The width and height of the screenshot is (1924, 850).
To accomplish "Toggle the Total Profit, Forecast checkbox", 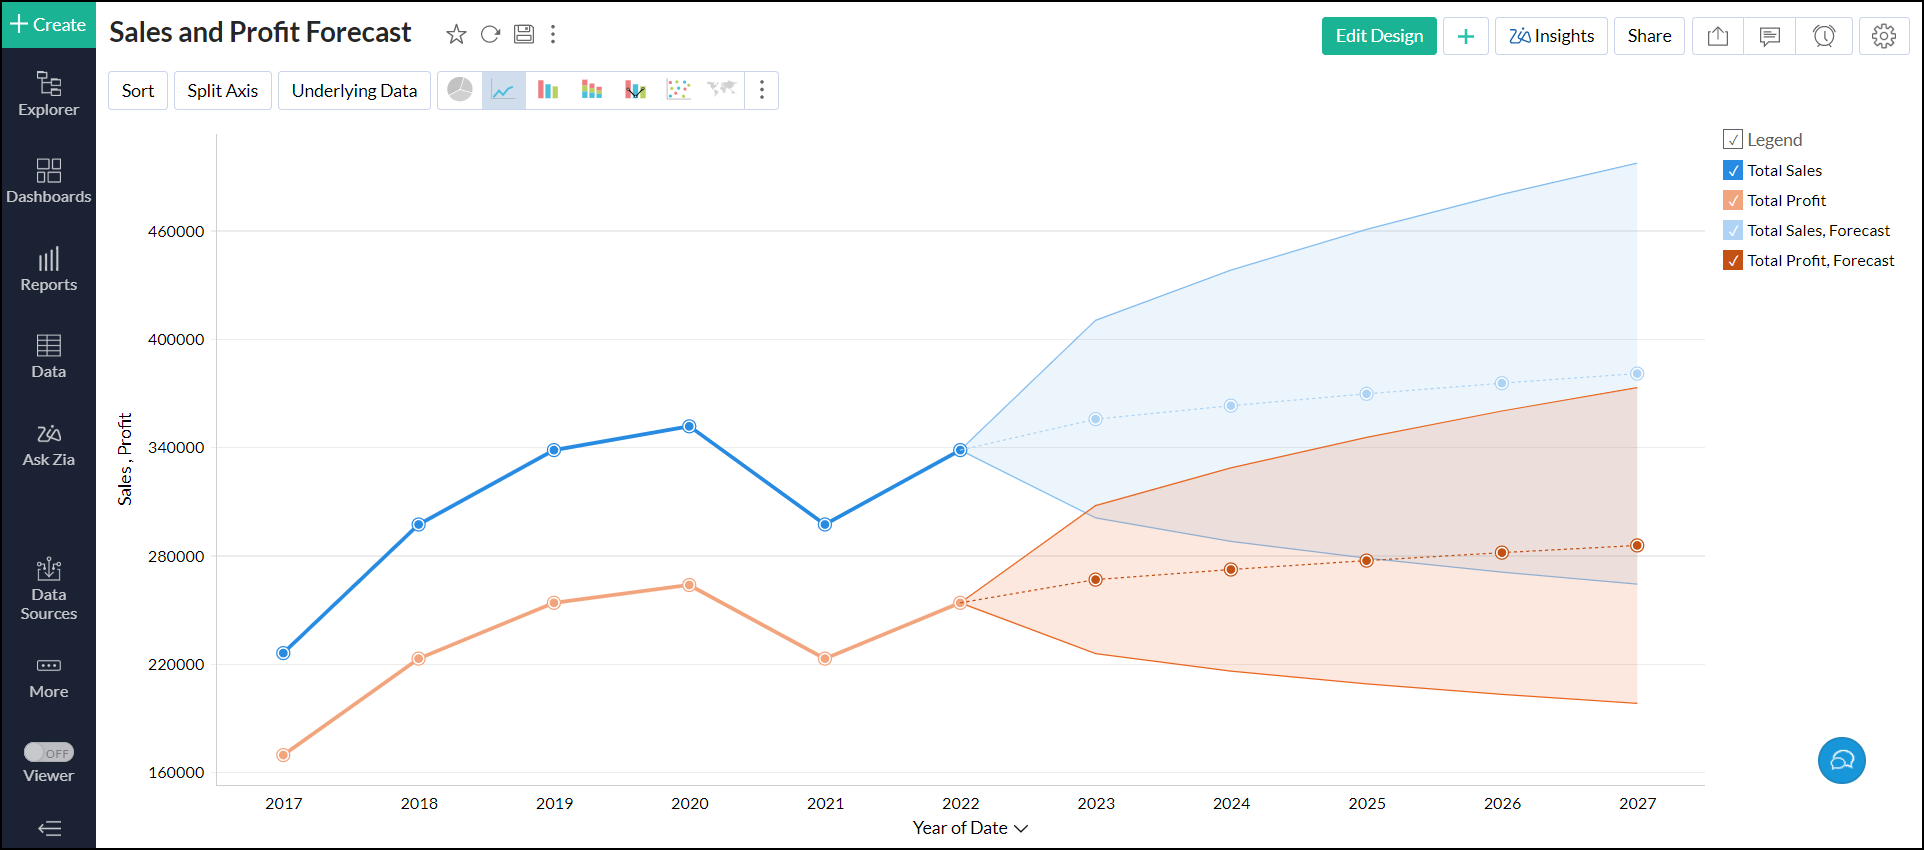I will pyautogui.click(x=1733, y=260).
